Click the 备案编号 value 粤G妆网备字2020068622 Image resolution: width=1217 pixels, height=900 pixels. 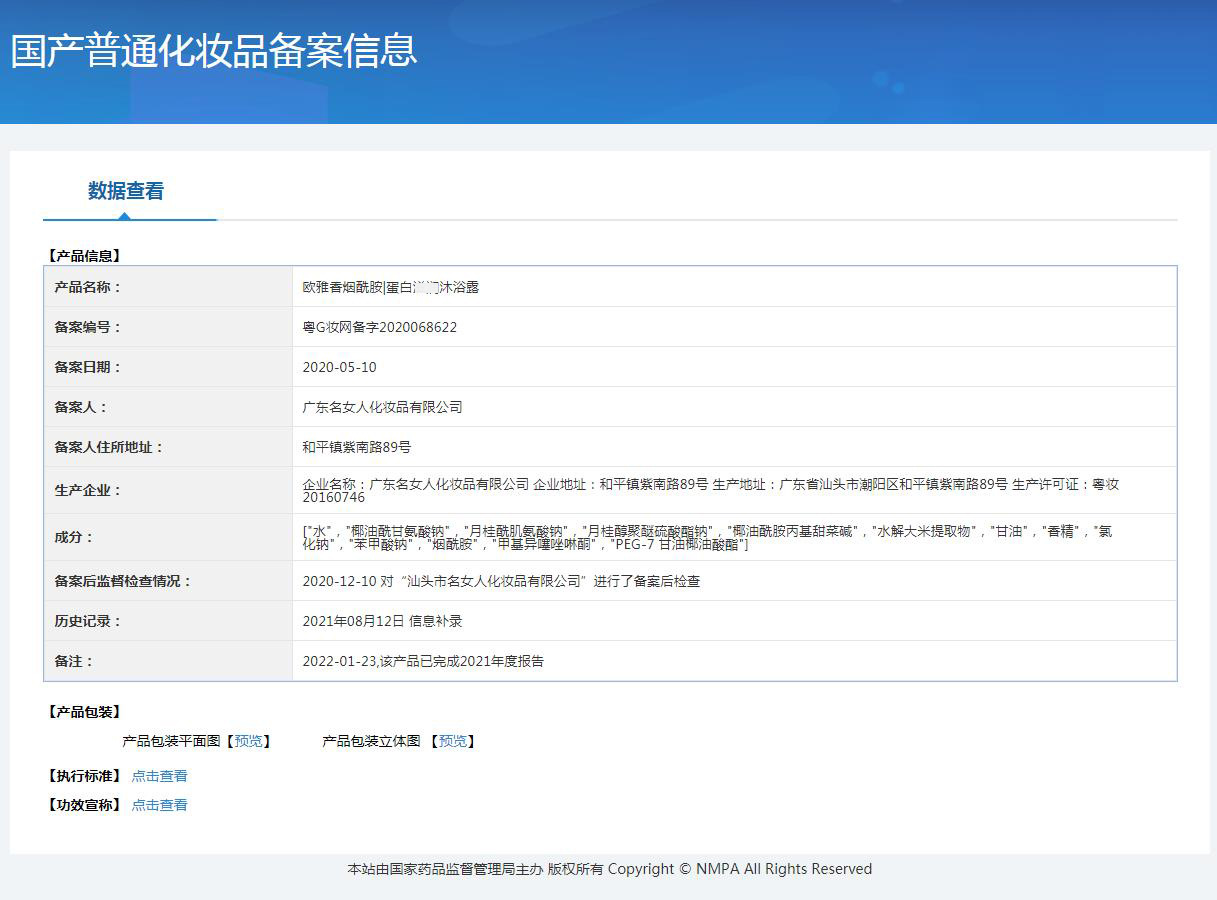pos(379,327)
